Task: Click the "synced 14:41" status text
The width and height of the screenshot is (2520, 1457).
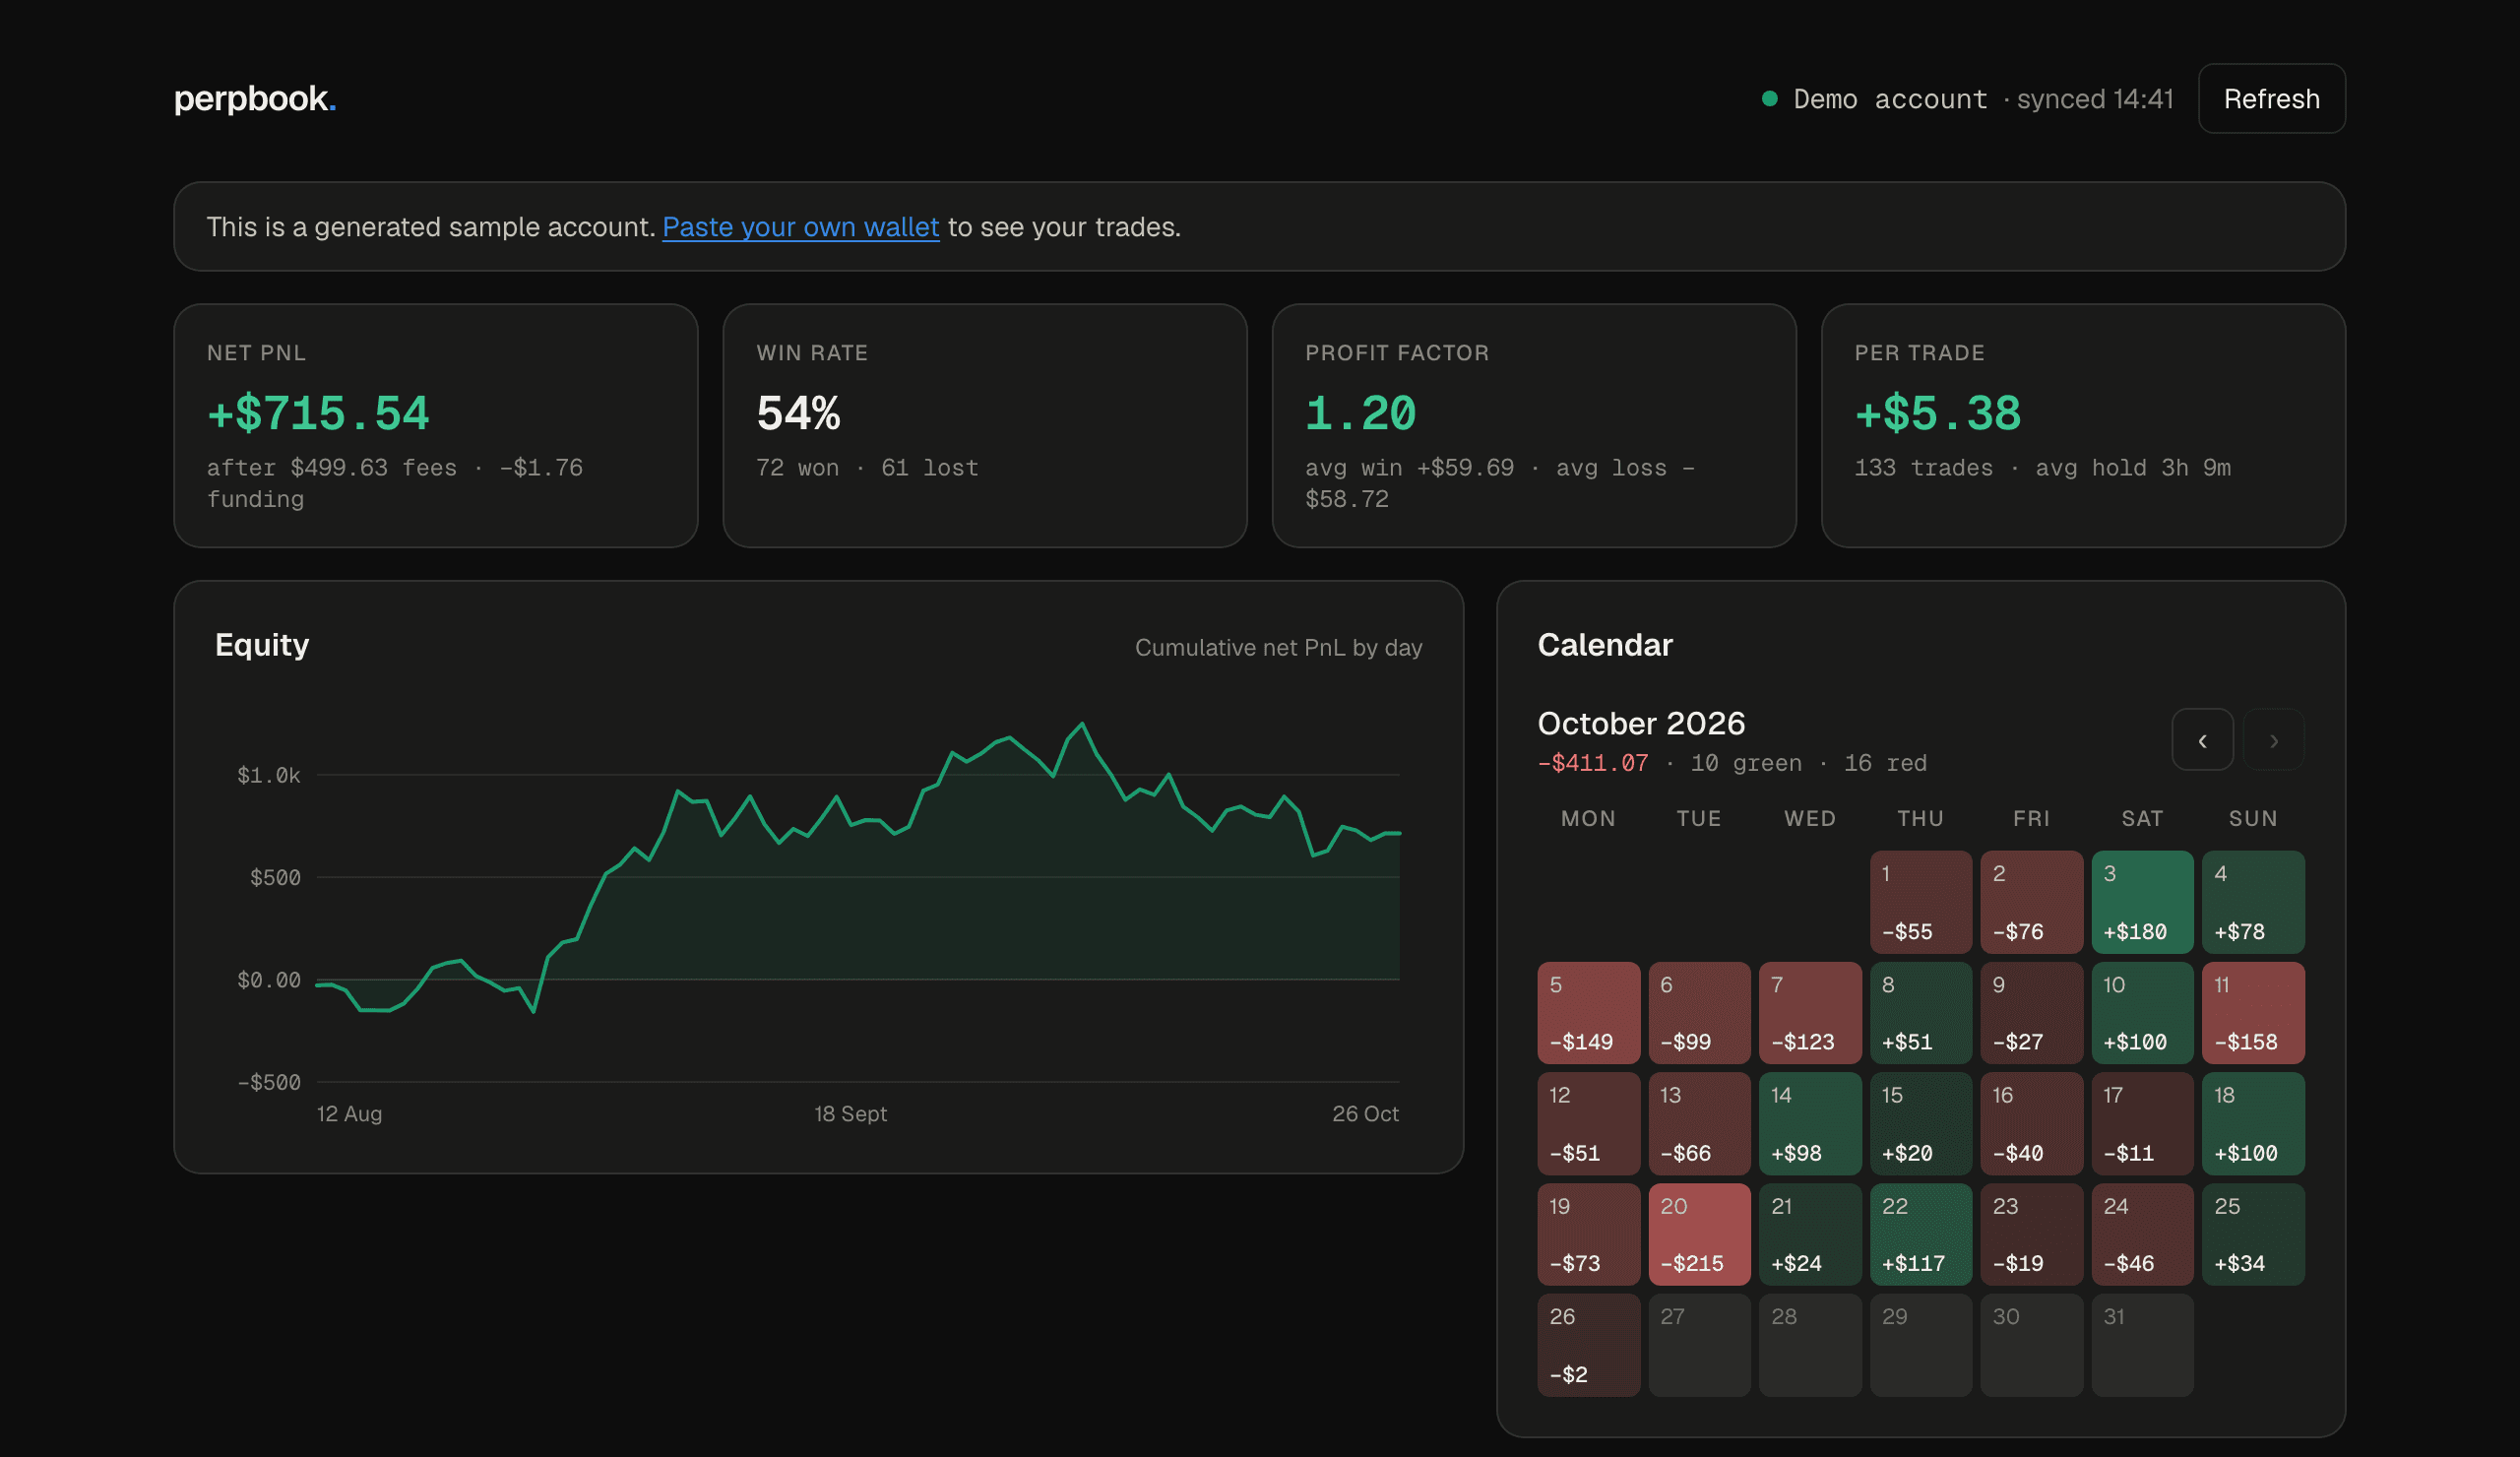Action: pyautogui.click(x=2095, y=99)
